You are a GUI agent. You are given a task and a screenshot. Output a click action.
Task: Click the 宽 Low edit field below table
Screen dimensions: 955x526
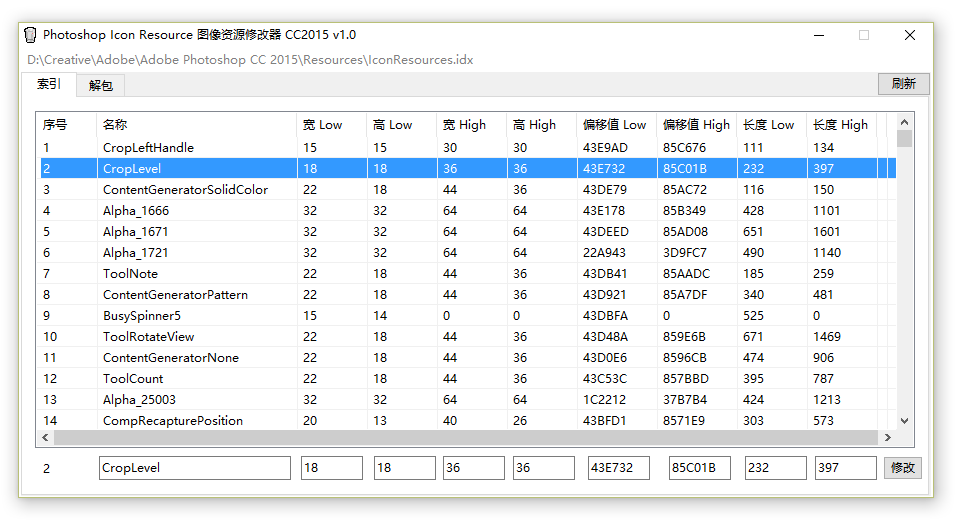[x=332, y=468]
